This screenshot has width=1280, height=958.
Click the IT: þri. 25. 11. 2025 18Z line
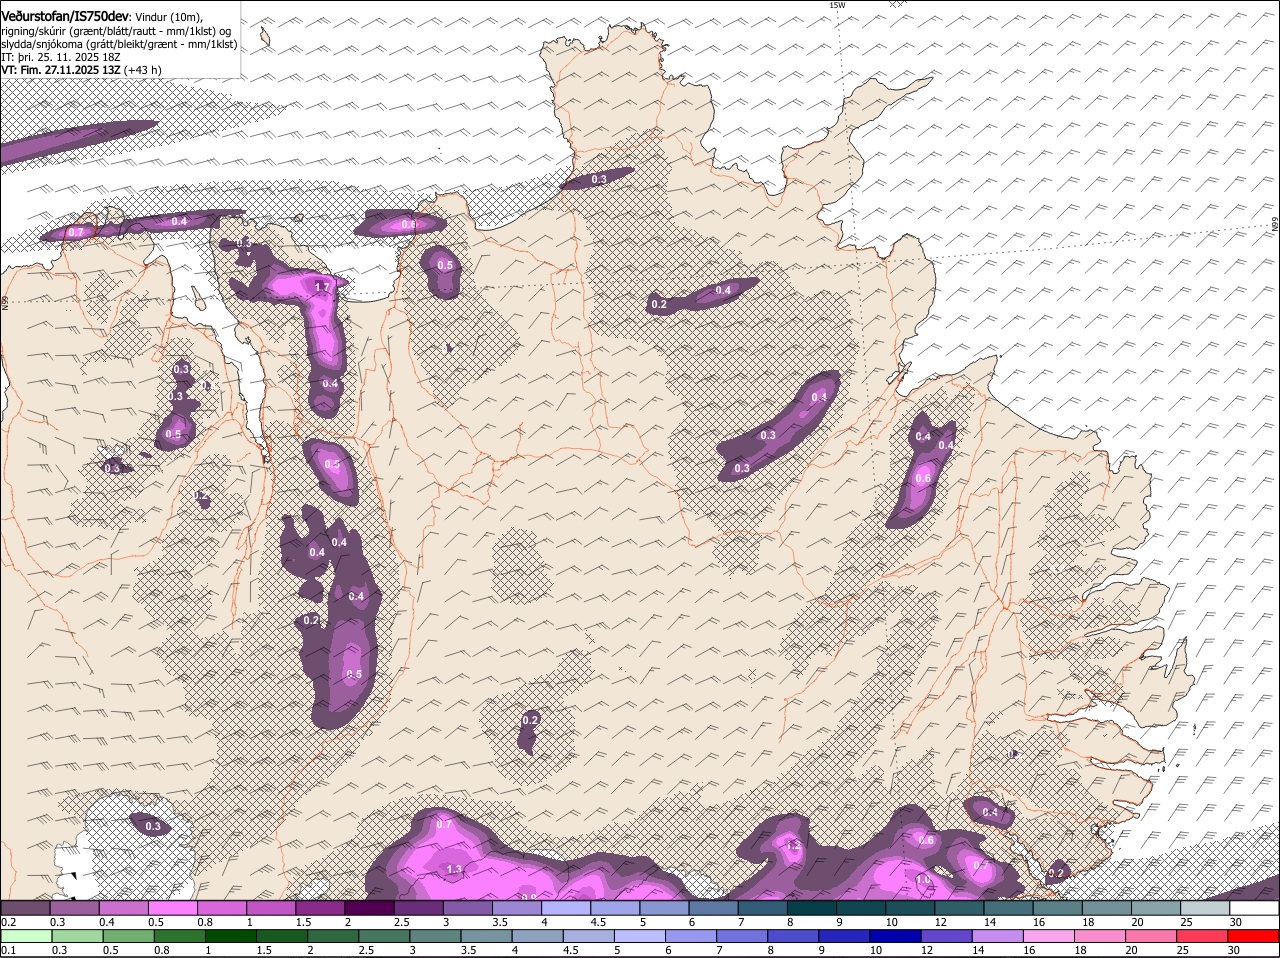point(61,57)
